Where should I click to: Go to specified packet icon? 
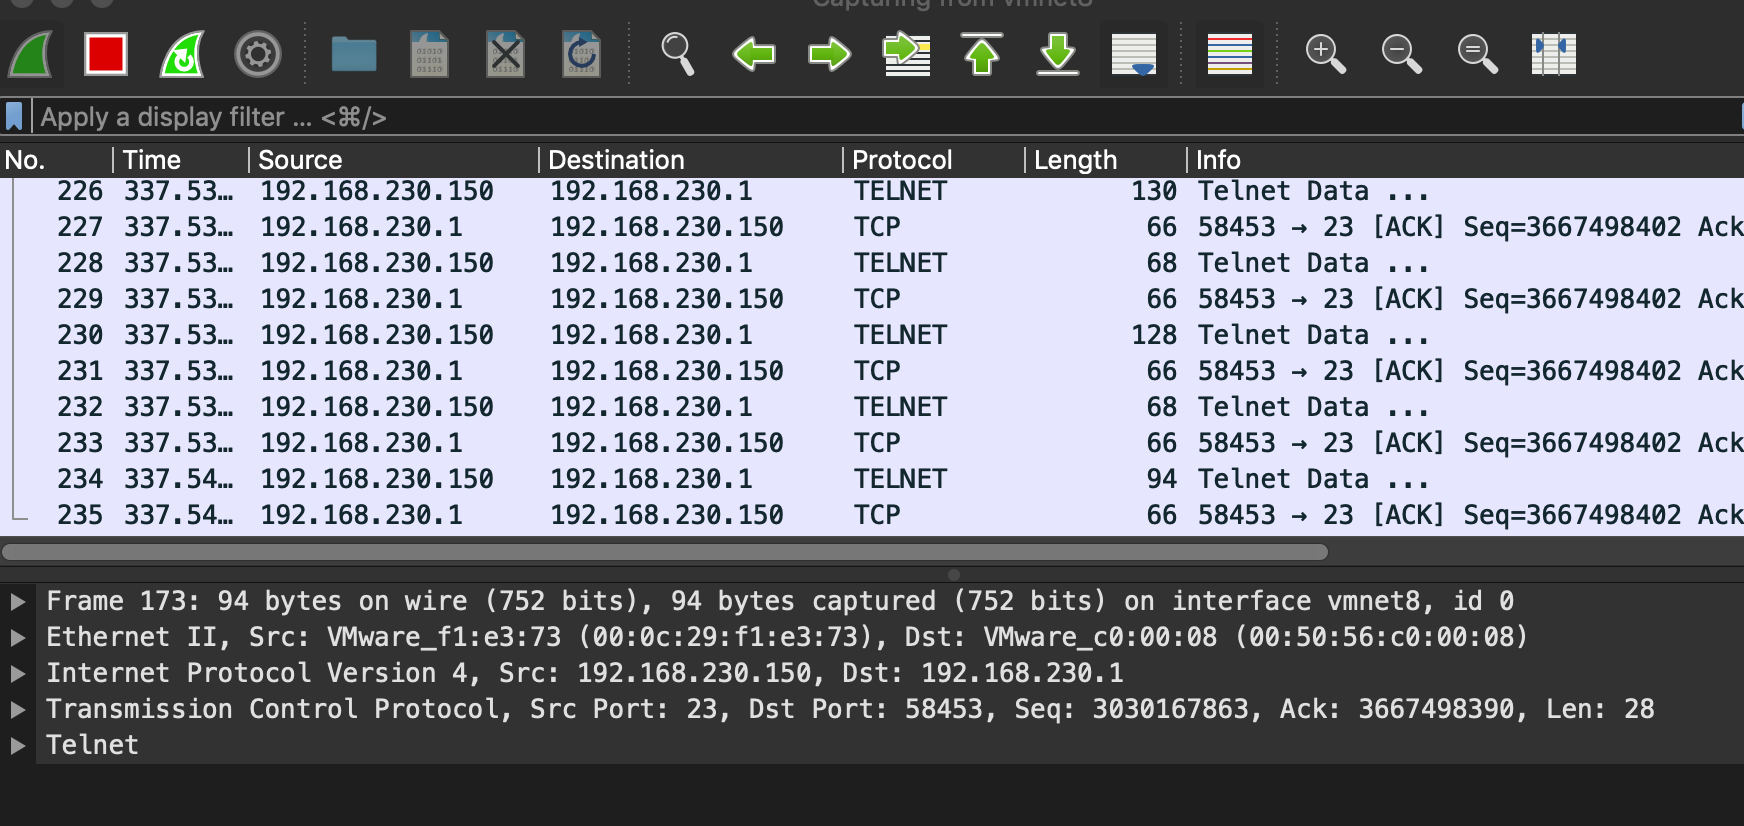click(x=906, y=54)
